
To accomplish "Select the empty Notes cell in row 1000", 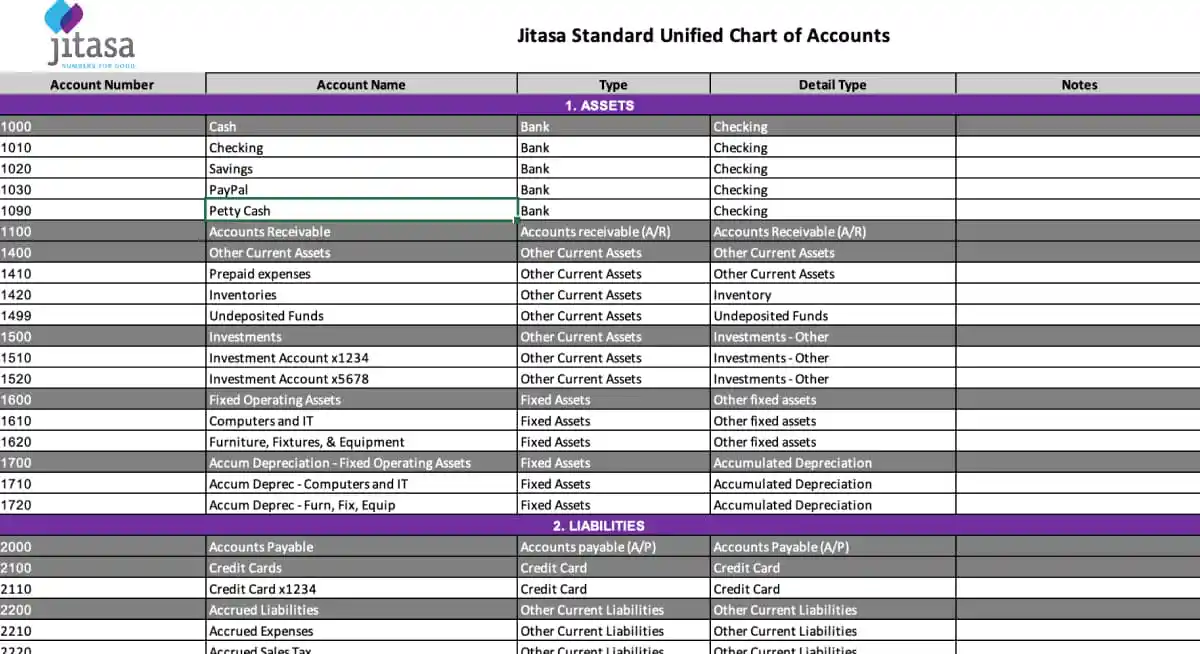I will coord(1078,127).
